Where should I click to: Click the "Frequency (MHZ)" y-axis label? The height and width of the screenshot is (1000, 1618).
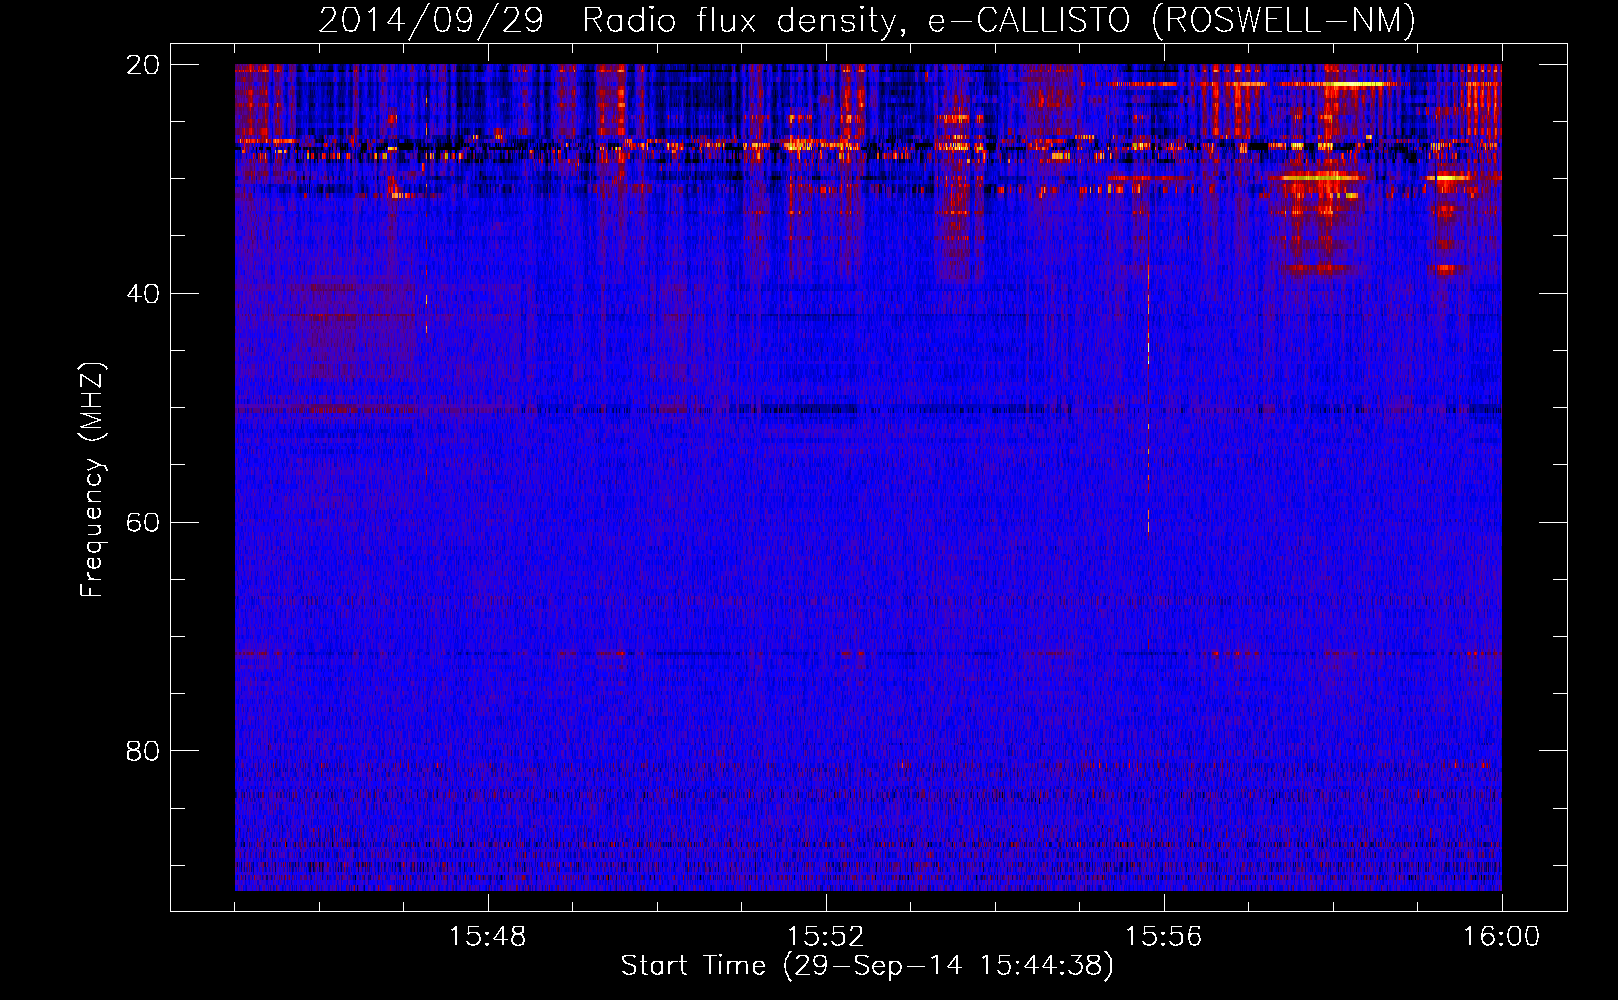pos(92,480)
